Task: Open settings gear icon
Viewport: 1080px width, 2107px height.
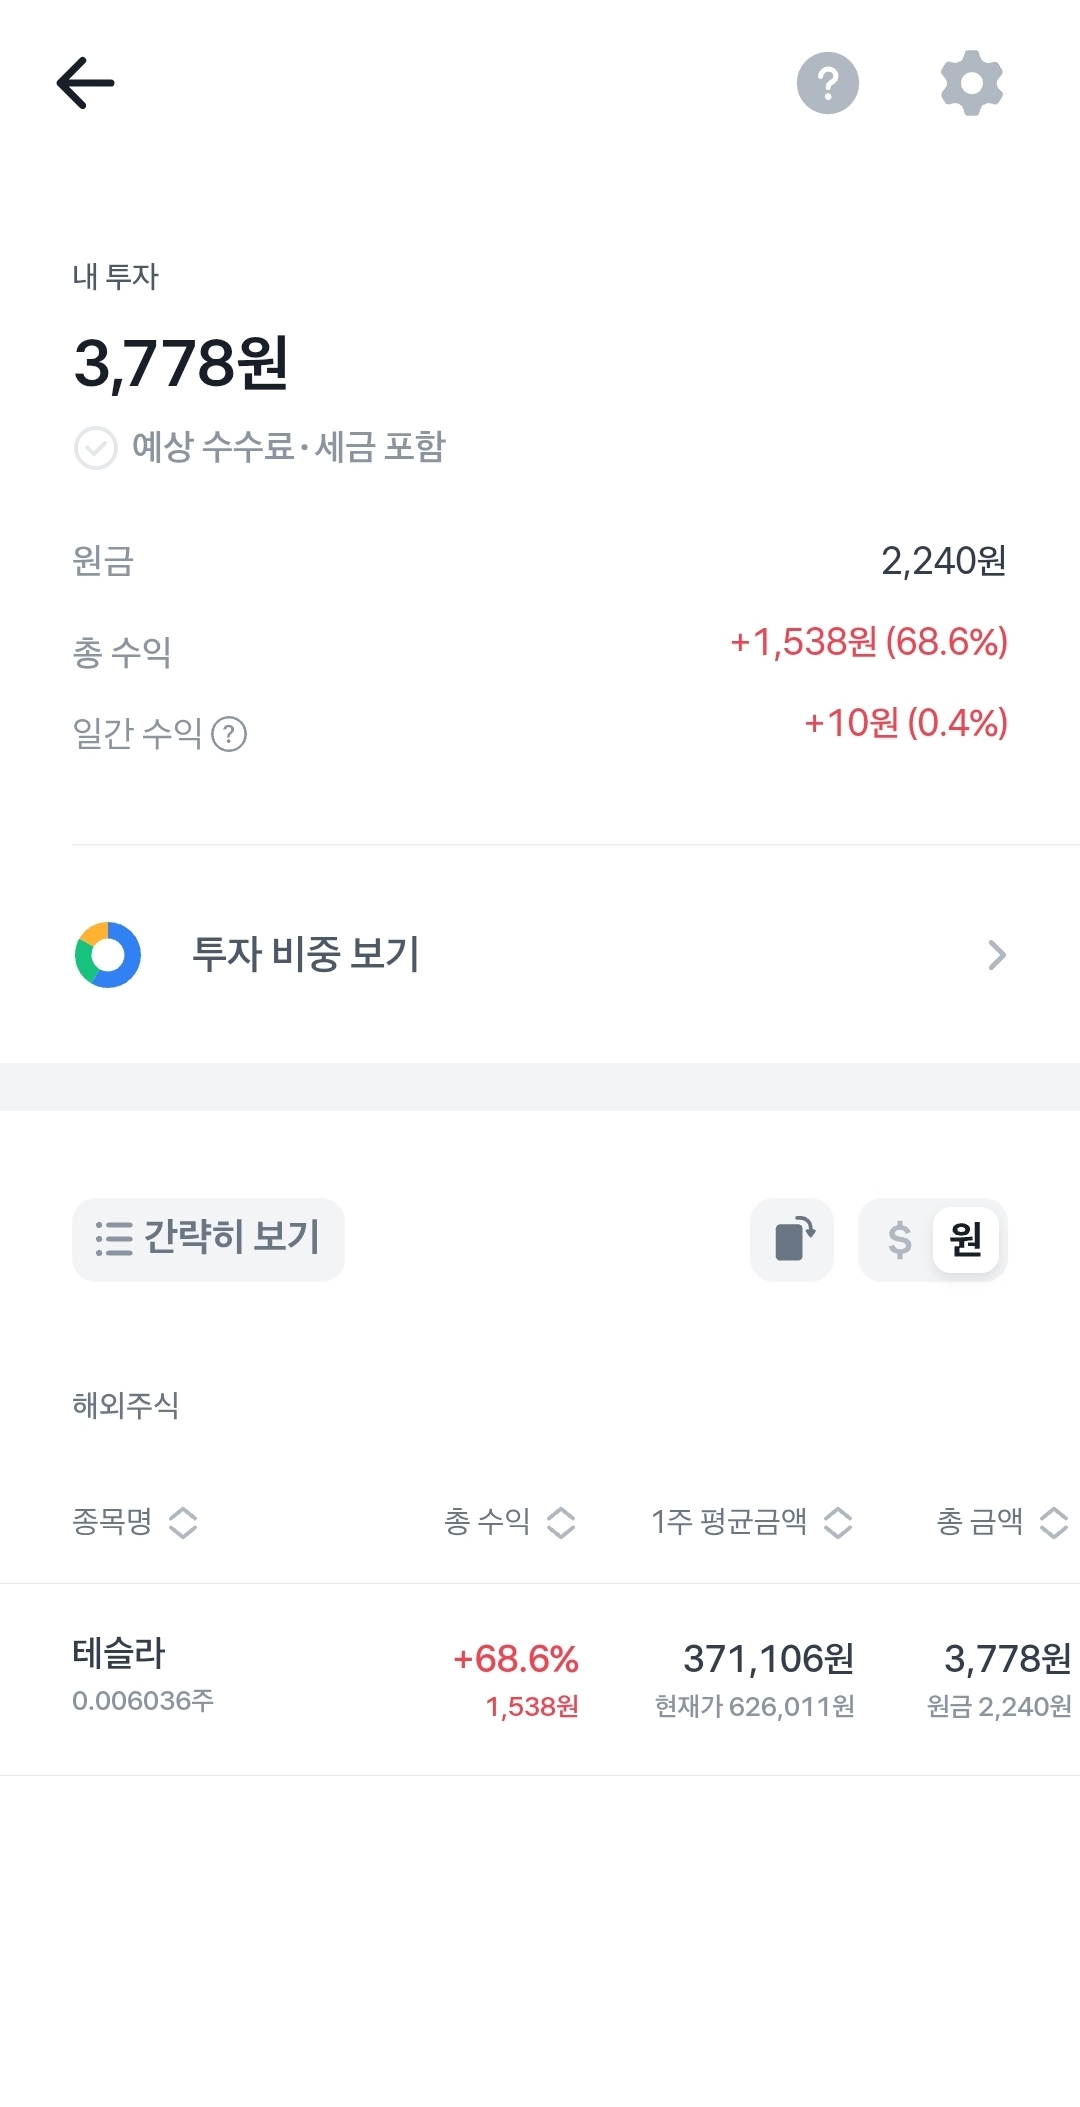Action: click(971, 83)
